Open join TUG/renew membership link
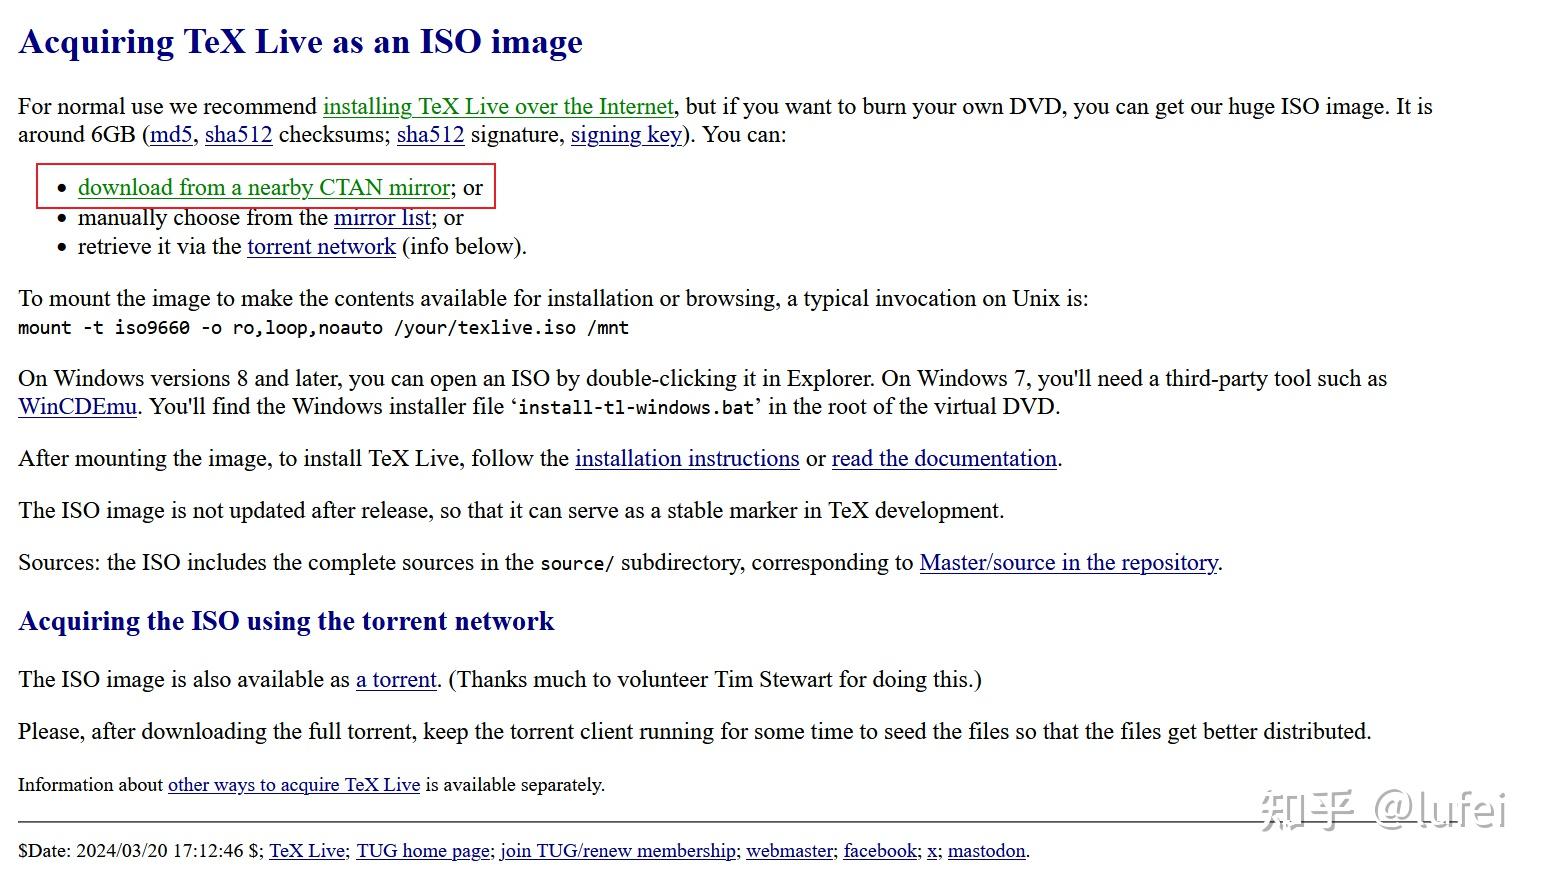The width and height of the screenshot is (1546, 873). pyautogui.click(x=618, y=851)
